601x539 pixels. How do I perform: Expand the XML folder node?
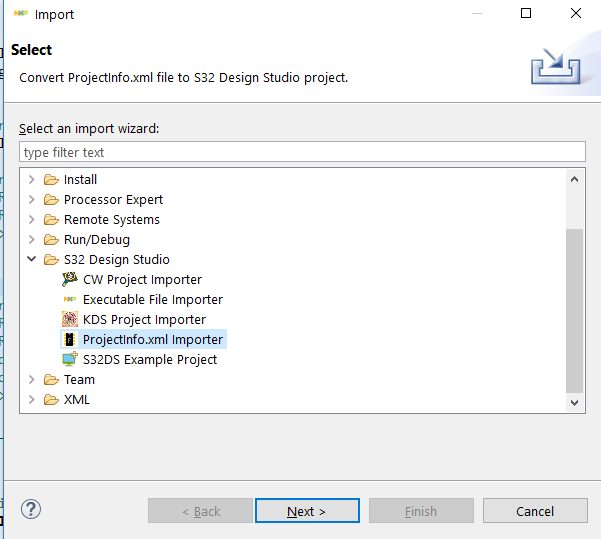tap(32, 400)
